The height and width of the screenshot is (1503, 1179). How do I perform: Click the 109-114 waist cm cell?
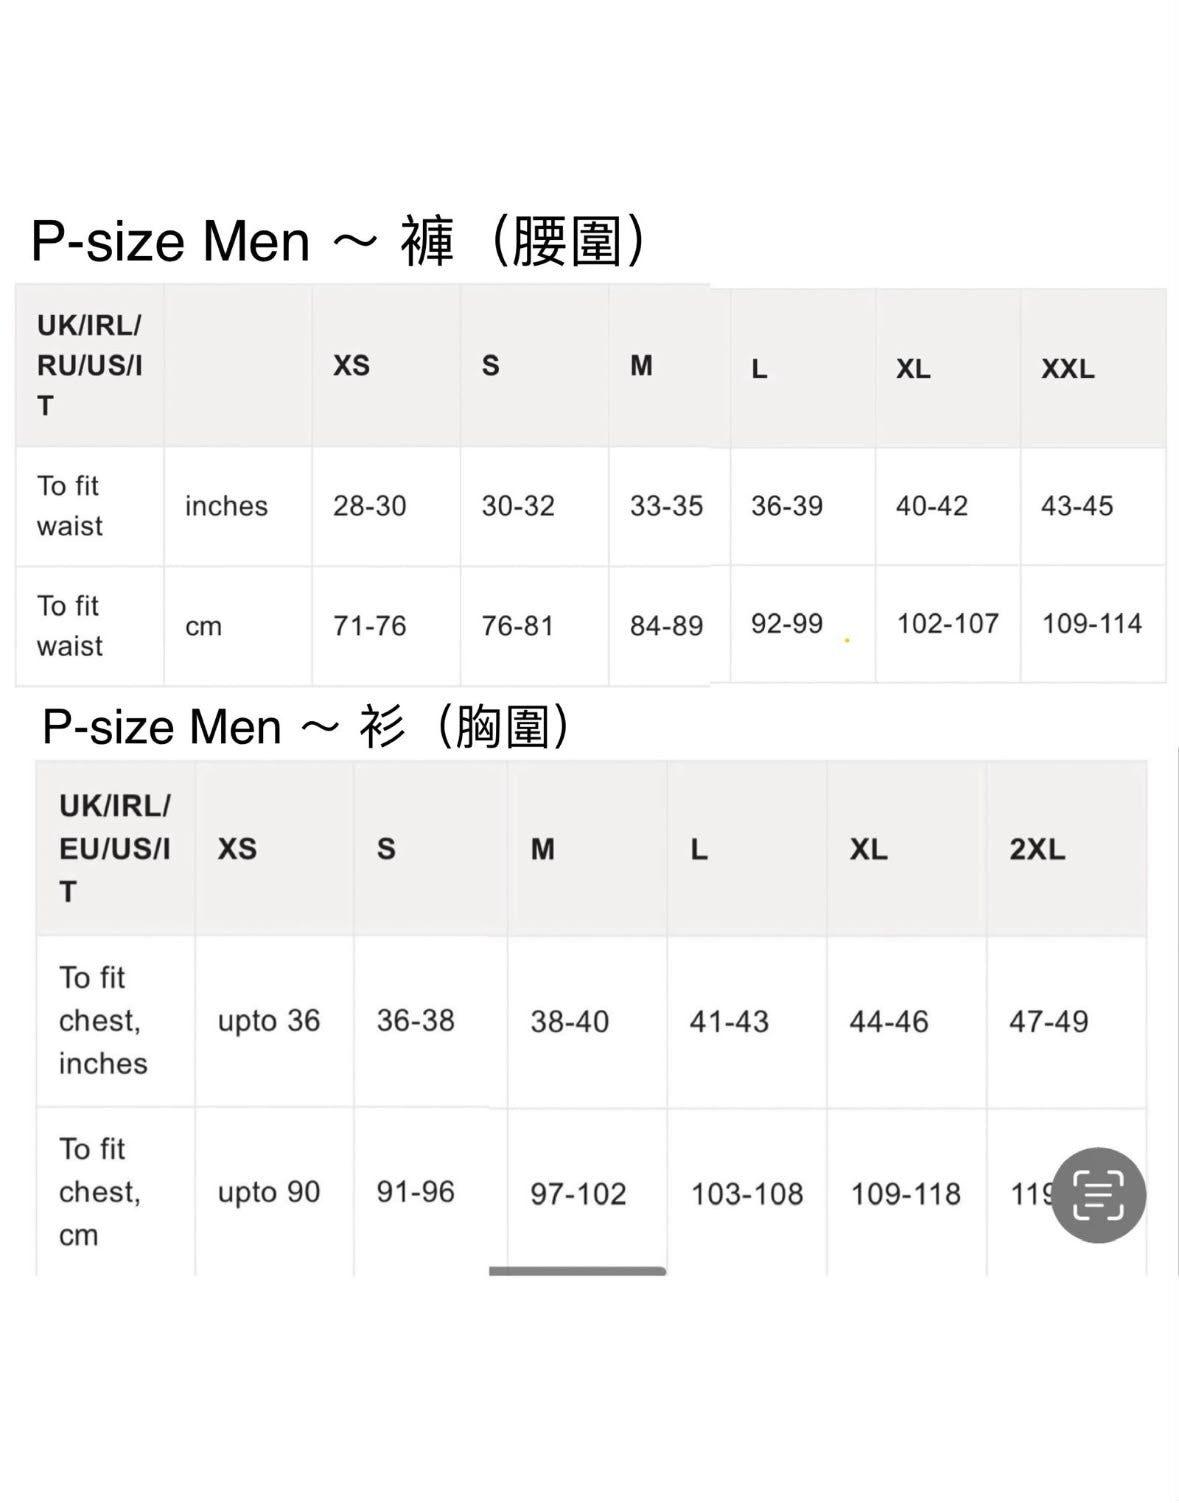[1093, 624]
